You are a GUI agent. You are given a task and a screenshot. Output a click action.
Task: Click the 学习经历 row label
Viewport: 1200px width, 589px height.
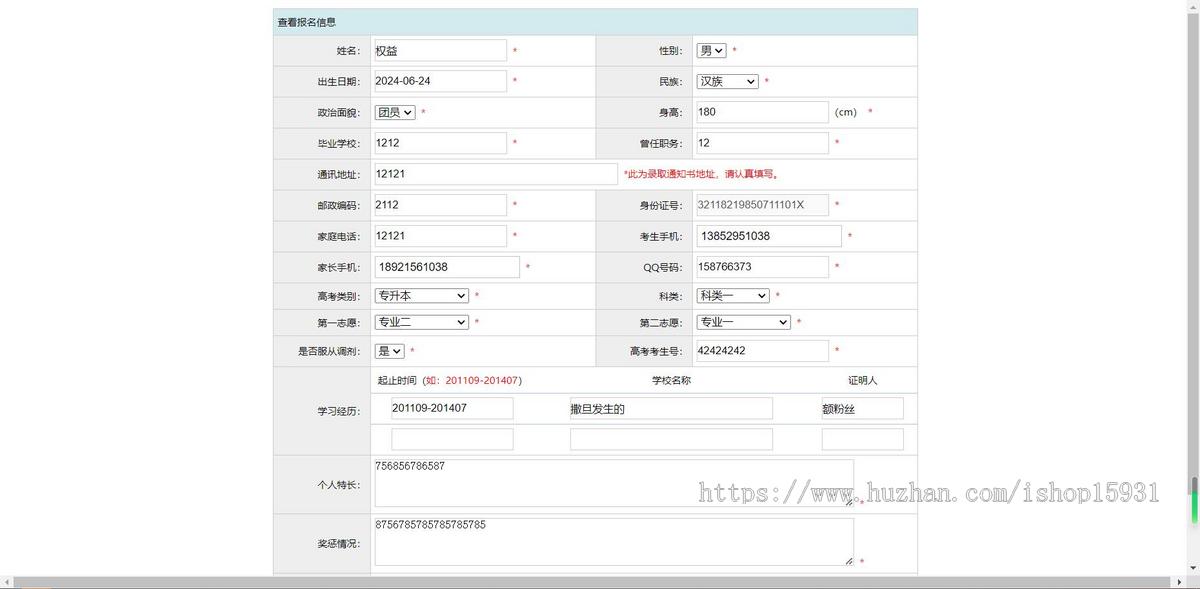click(x=338, y=411)
